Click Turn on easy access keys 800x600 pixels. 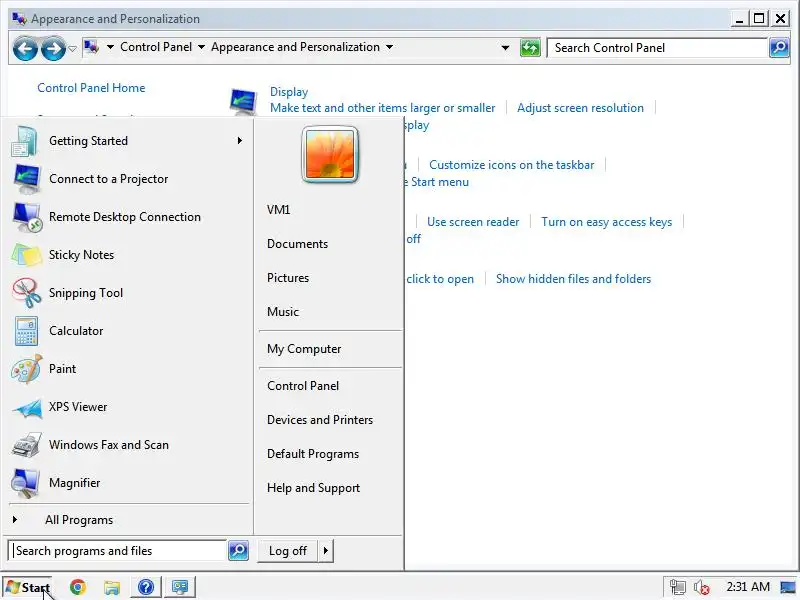[x=606, y=222]
